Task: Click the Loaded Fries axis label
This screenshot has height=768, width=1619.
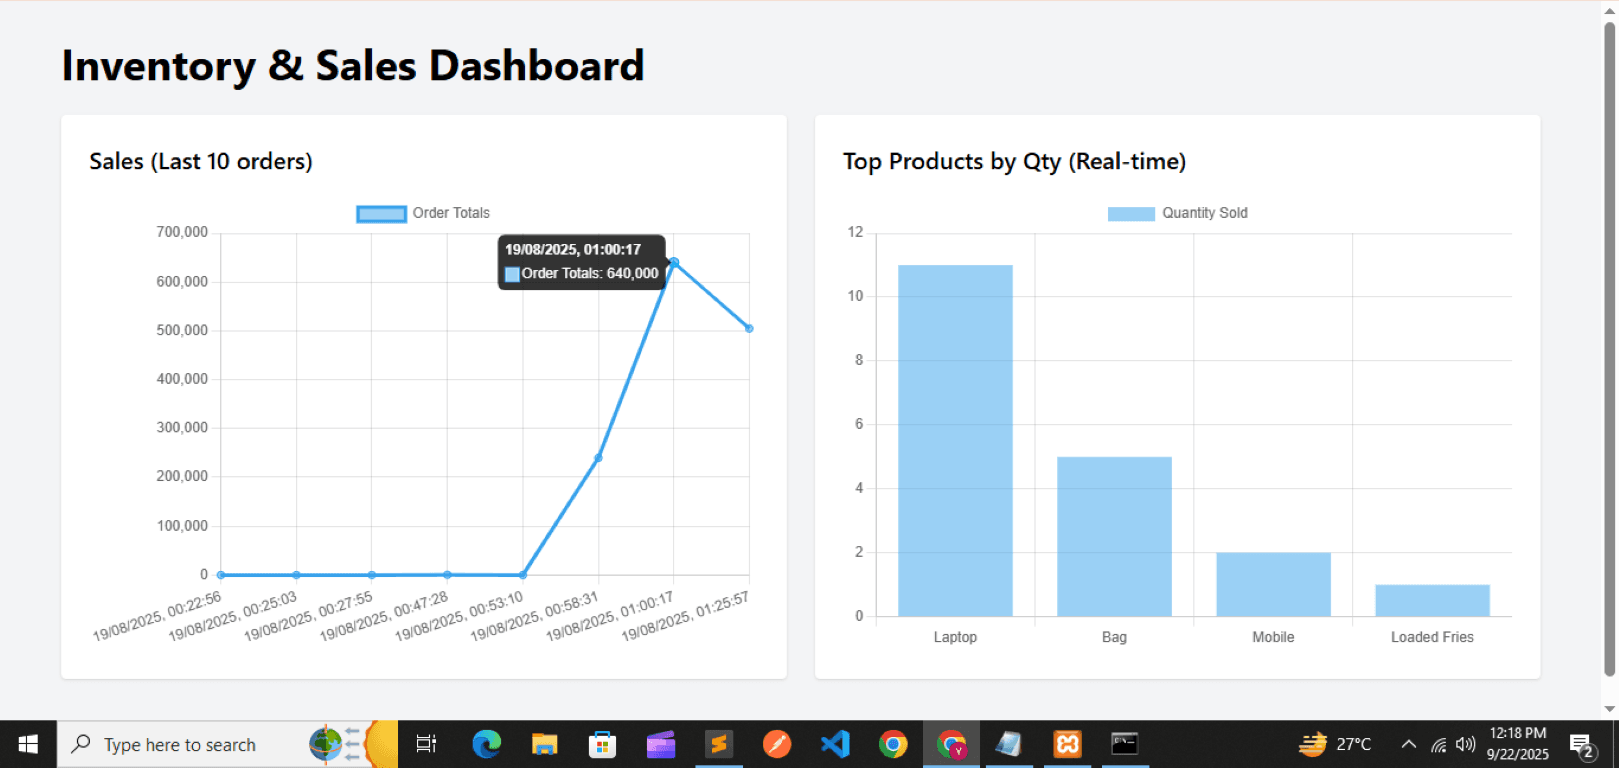Action: [1432, 637]
